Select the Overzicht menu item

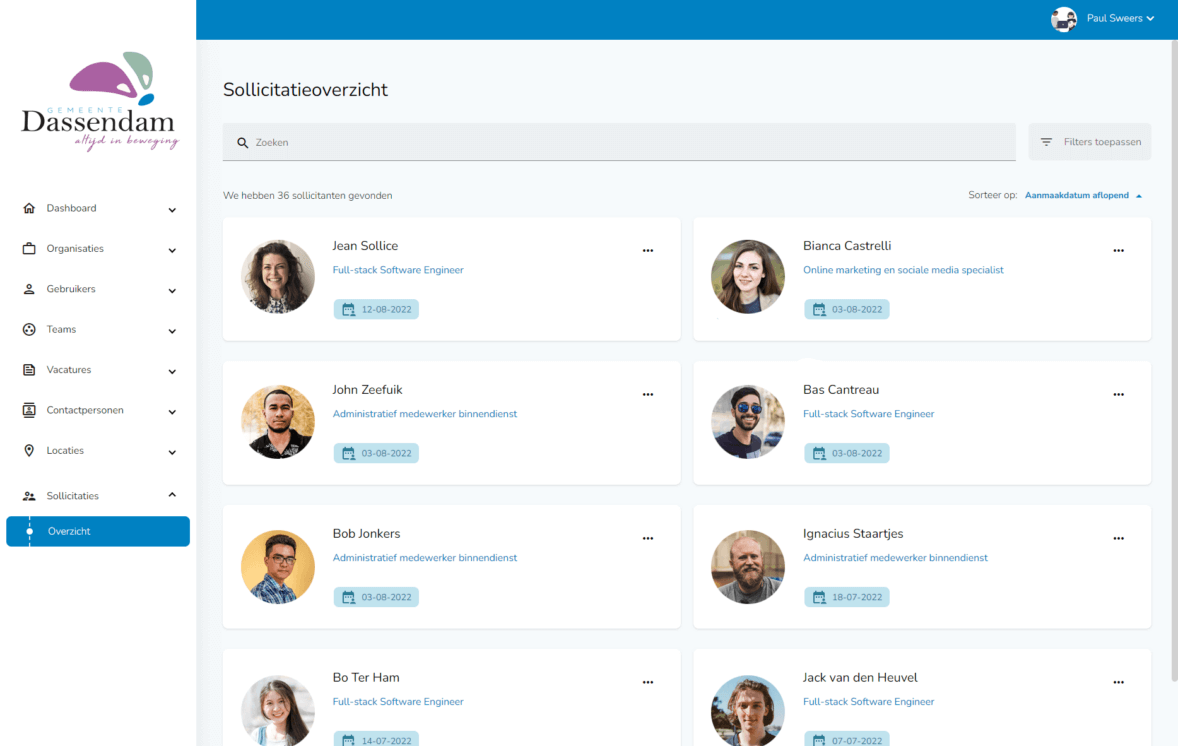(98, 531)
